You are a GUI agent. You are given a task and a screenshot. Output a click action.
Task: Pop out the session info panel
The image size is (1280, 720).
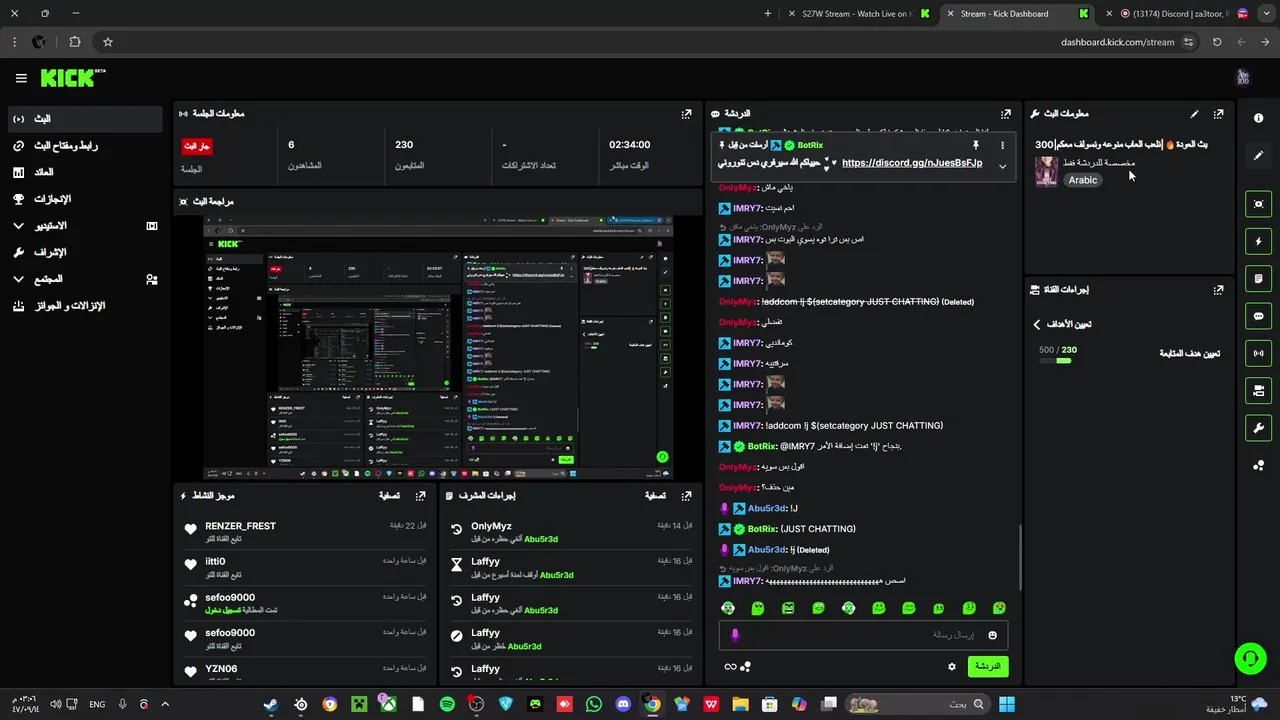(686, 114)
